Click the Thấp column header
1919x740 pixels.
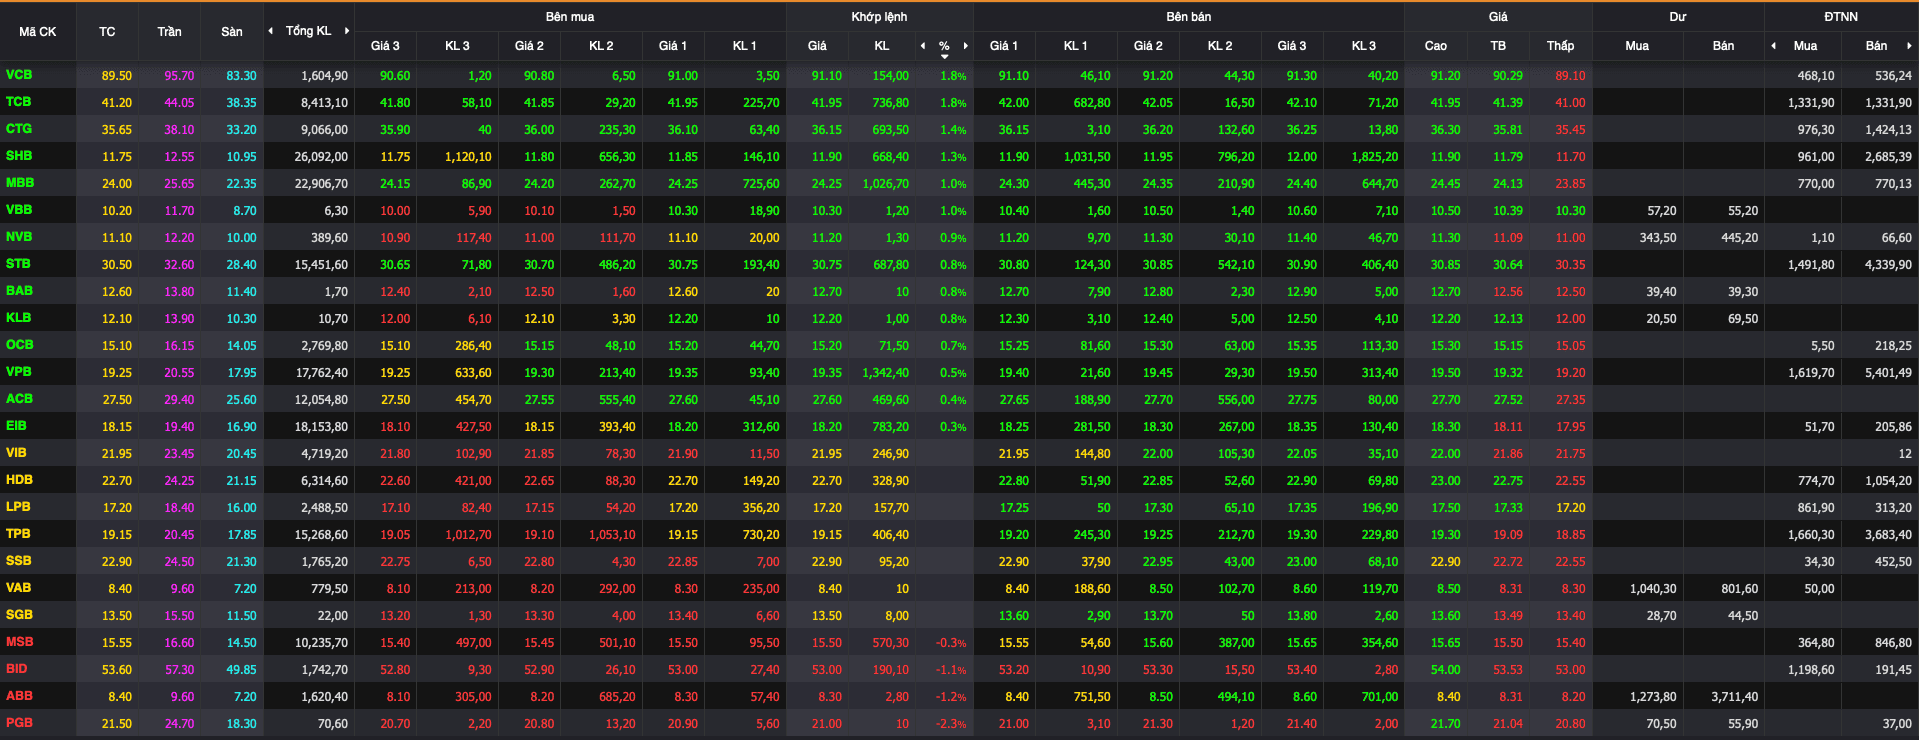coord(1560,46)
